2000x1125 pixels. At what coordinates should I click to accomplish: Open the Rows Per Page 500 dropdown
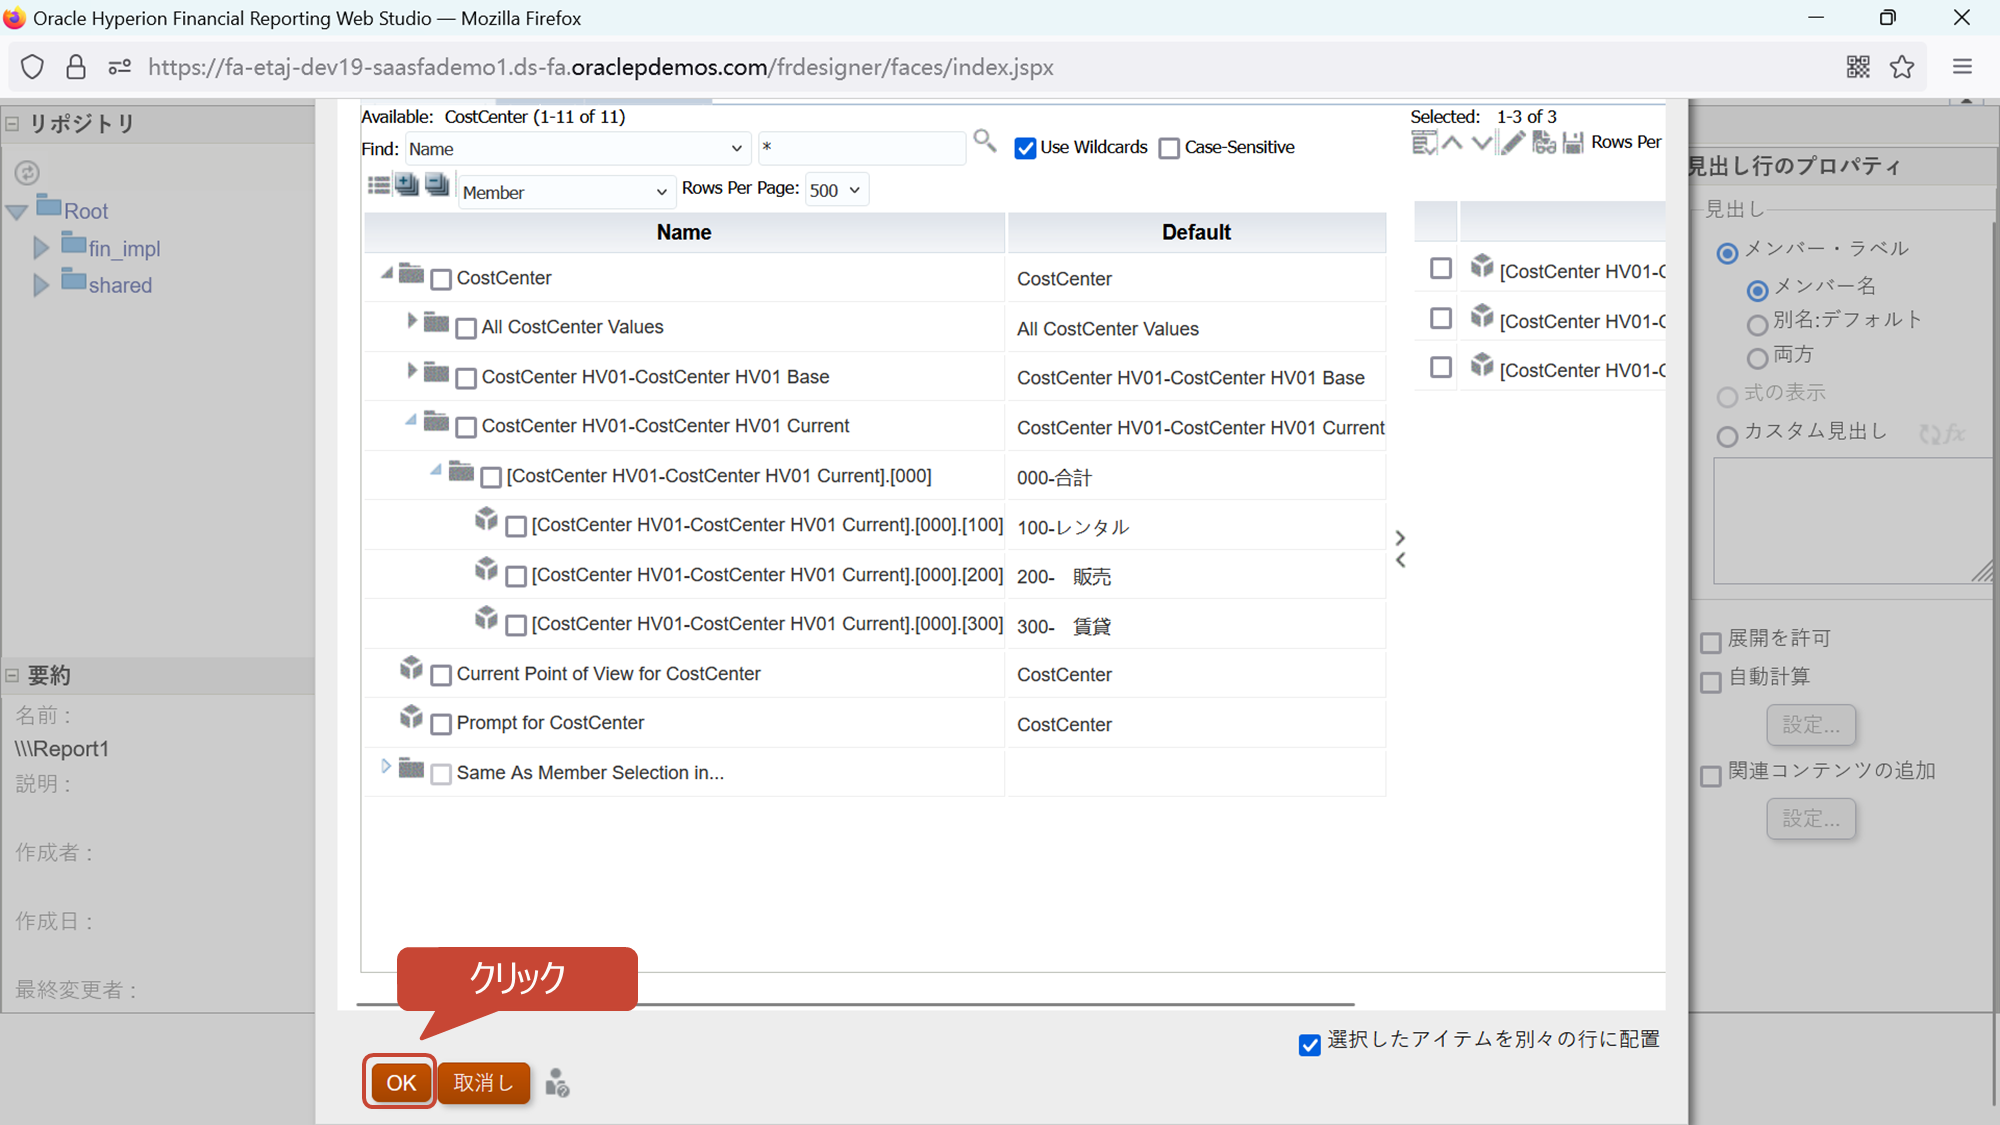point(836,190)
